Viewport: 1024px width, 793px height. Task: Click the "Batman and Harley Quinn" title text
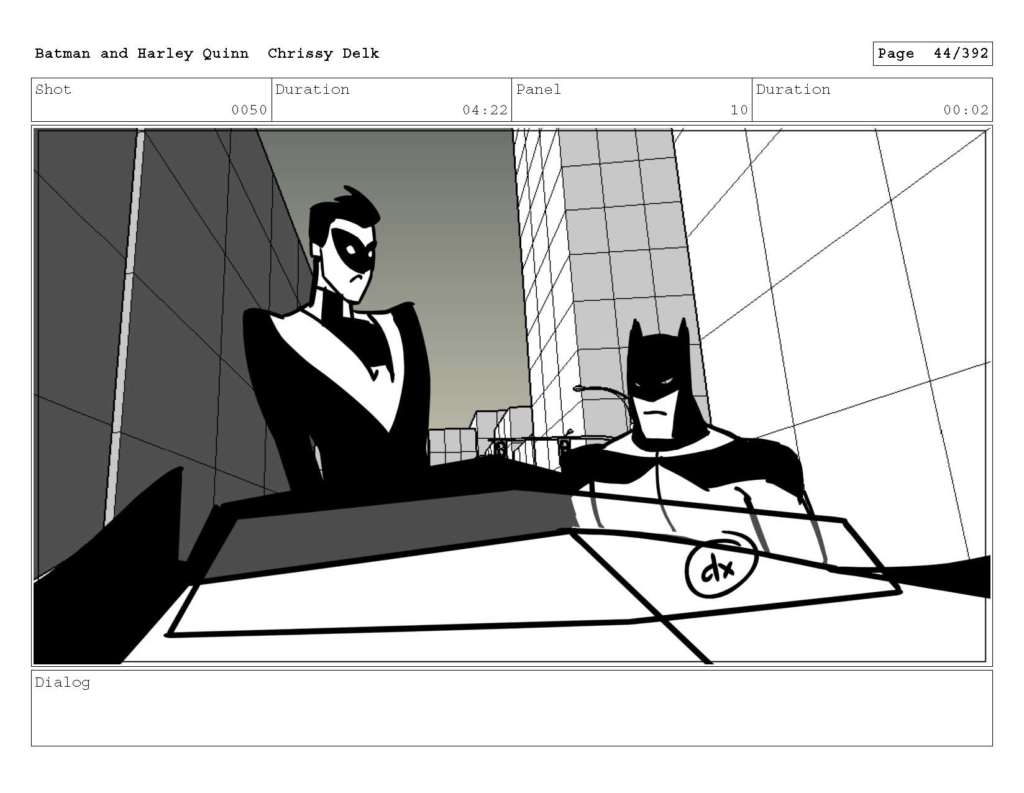click(142, 54)
